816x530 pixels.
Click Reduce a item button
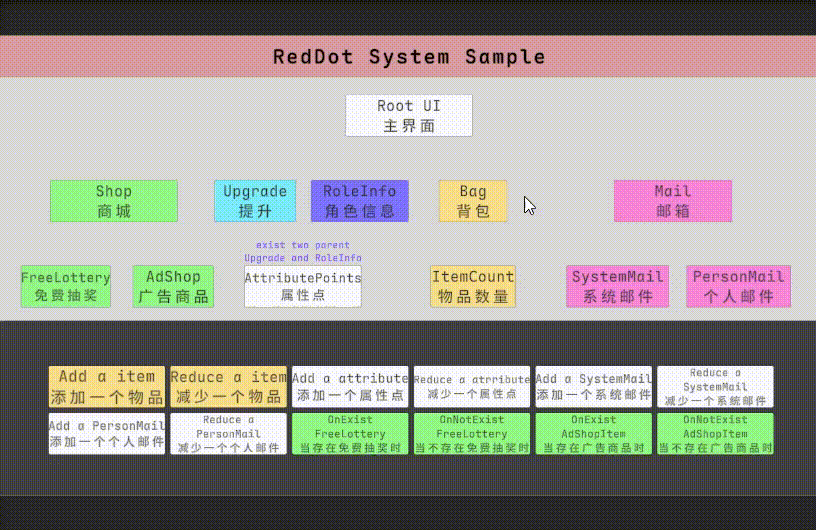(x=228, y=386)
